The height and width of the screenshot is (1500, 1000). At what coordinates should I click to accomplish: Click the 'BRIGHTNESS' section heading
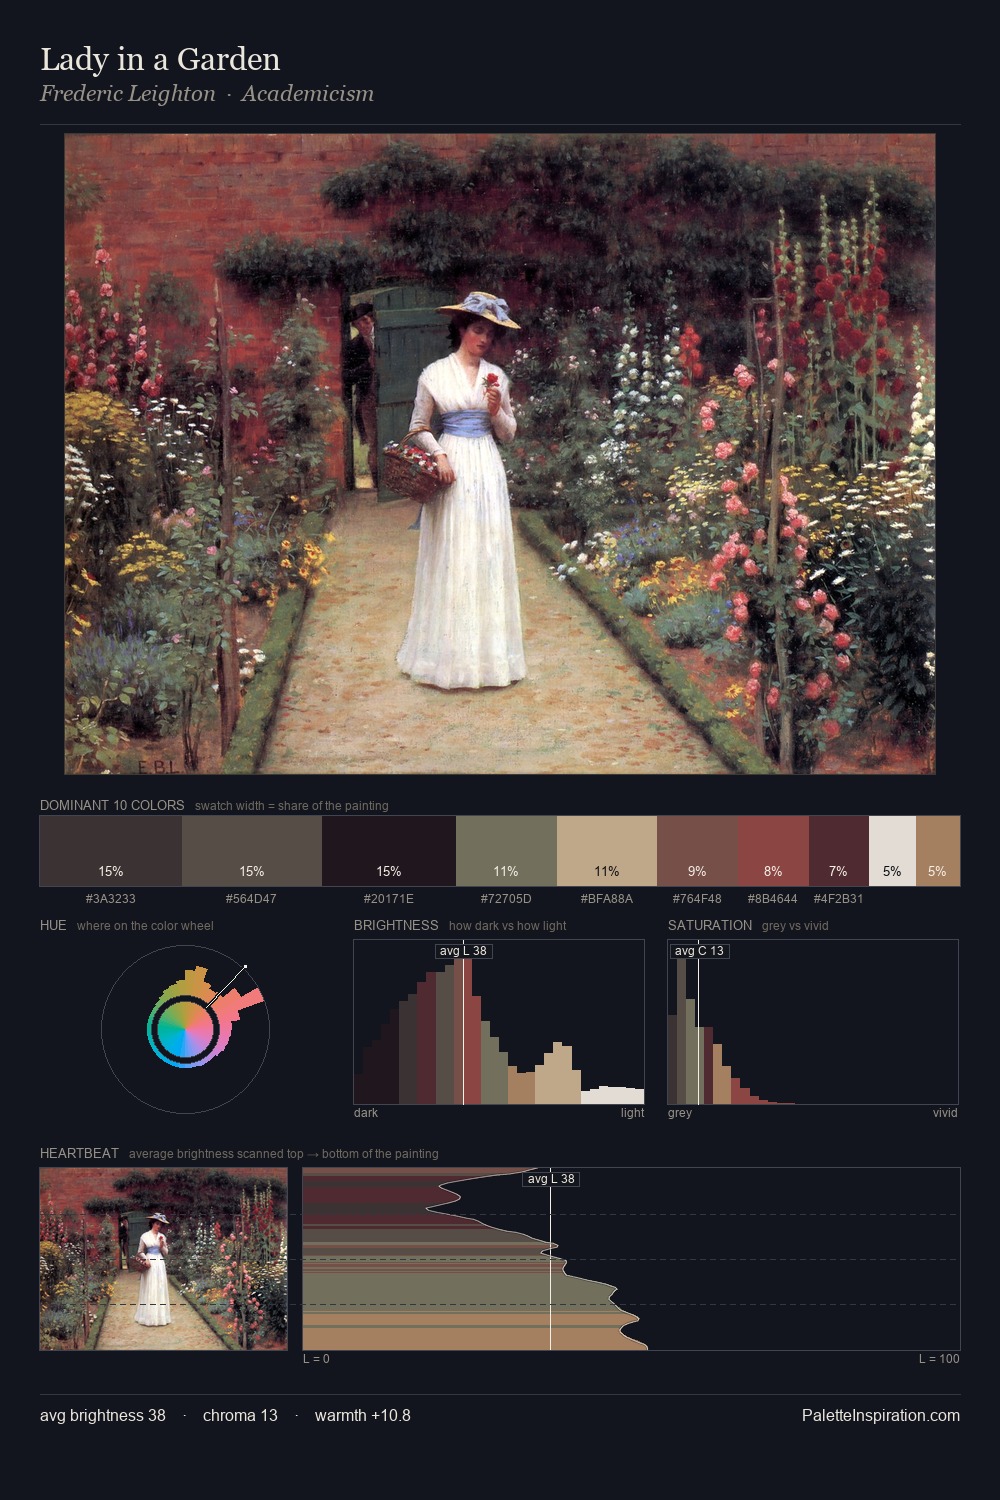(x=396, y=925)
